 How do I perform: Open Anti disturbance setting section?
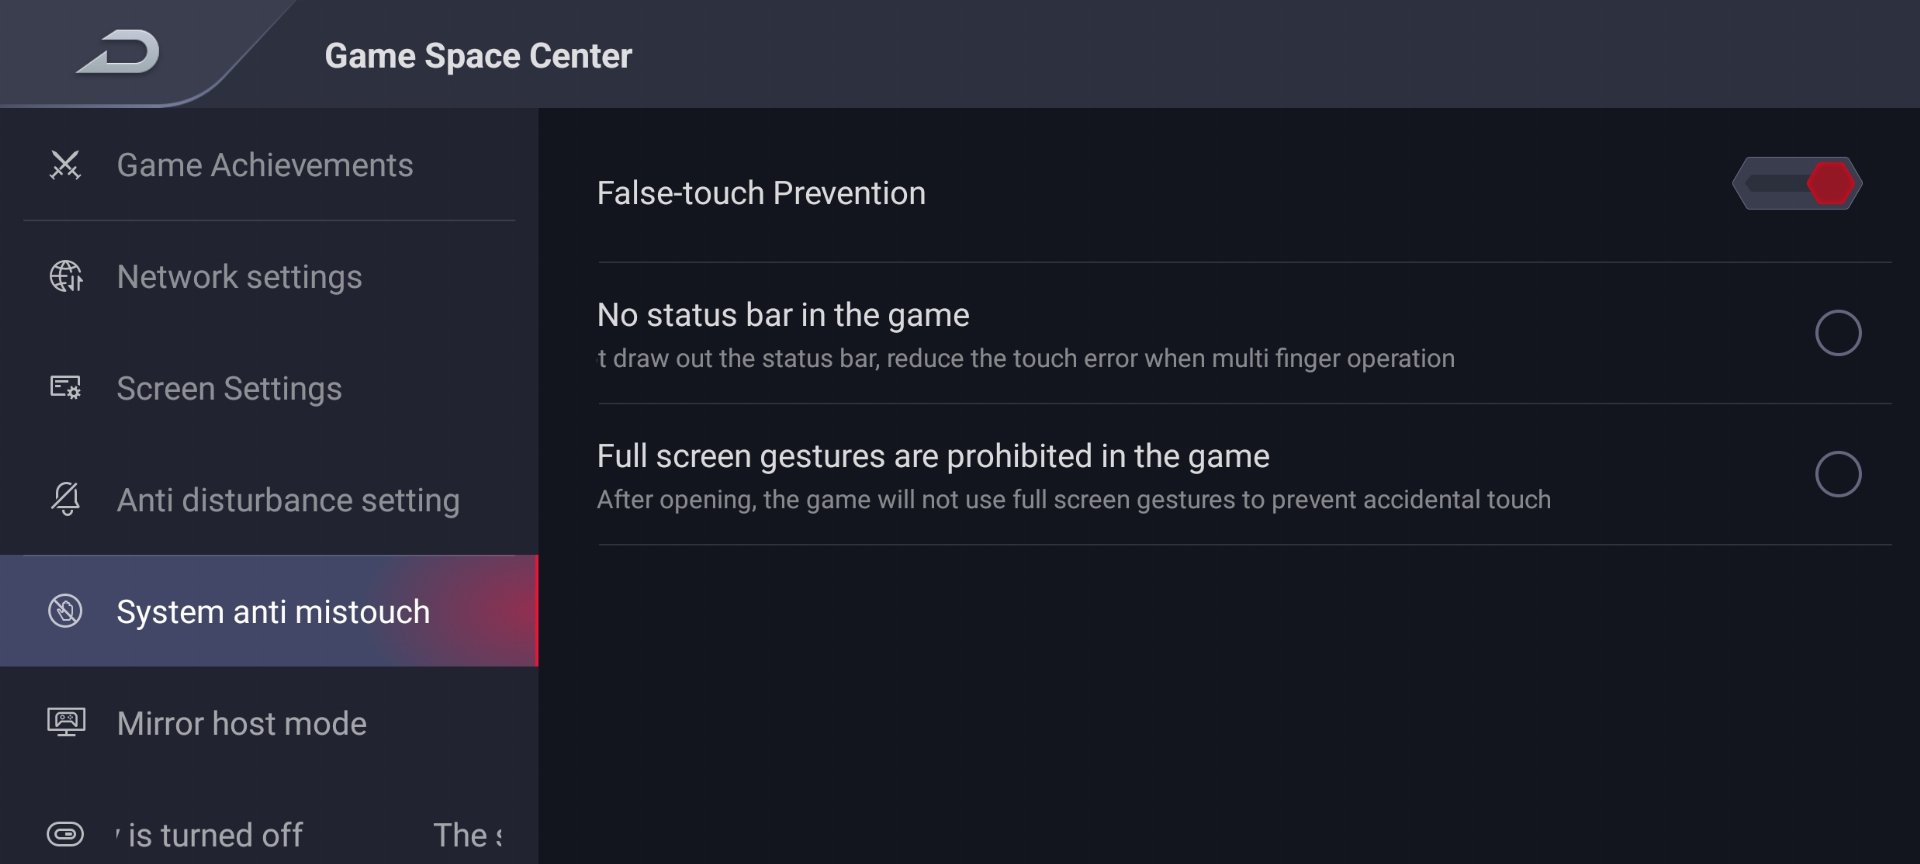(x=269, y=500)
